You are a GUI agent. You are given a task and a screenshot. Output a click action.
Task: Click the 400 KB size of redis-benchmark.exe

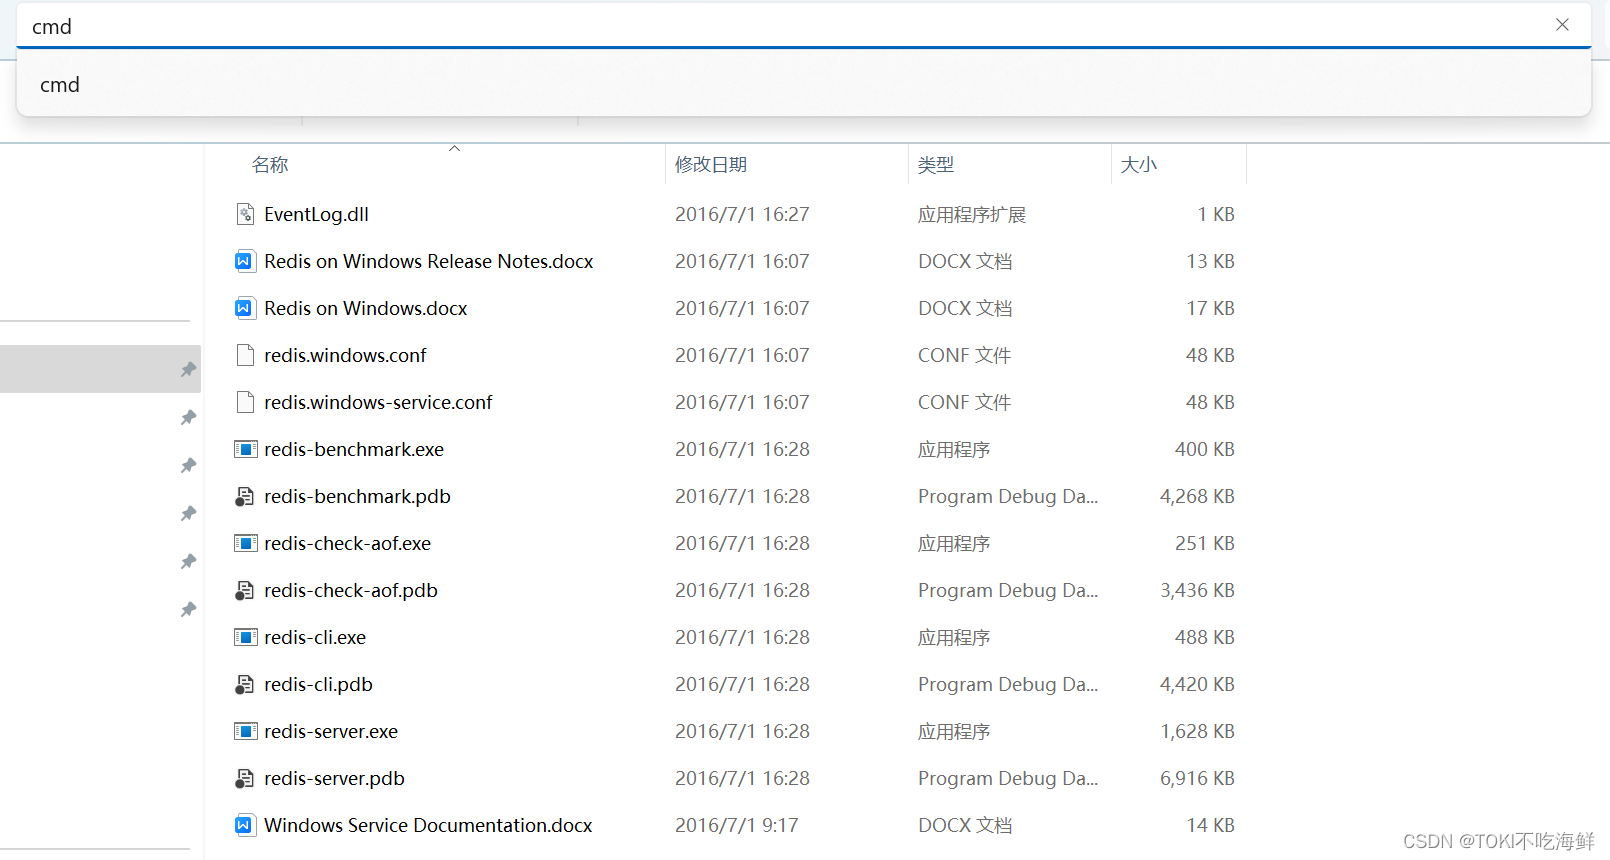click(1205, 449)
